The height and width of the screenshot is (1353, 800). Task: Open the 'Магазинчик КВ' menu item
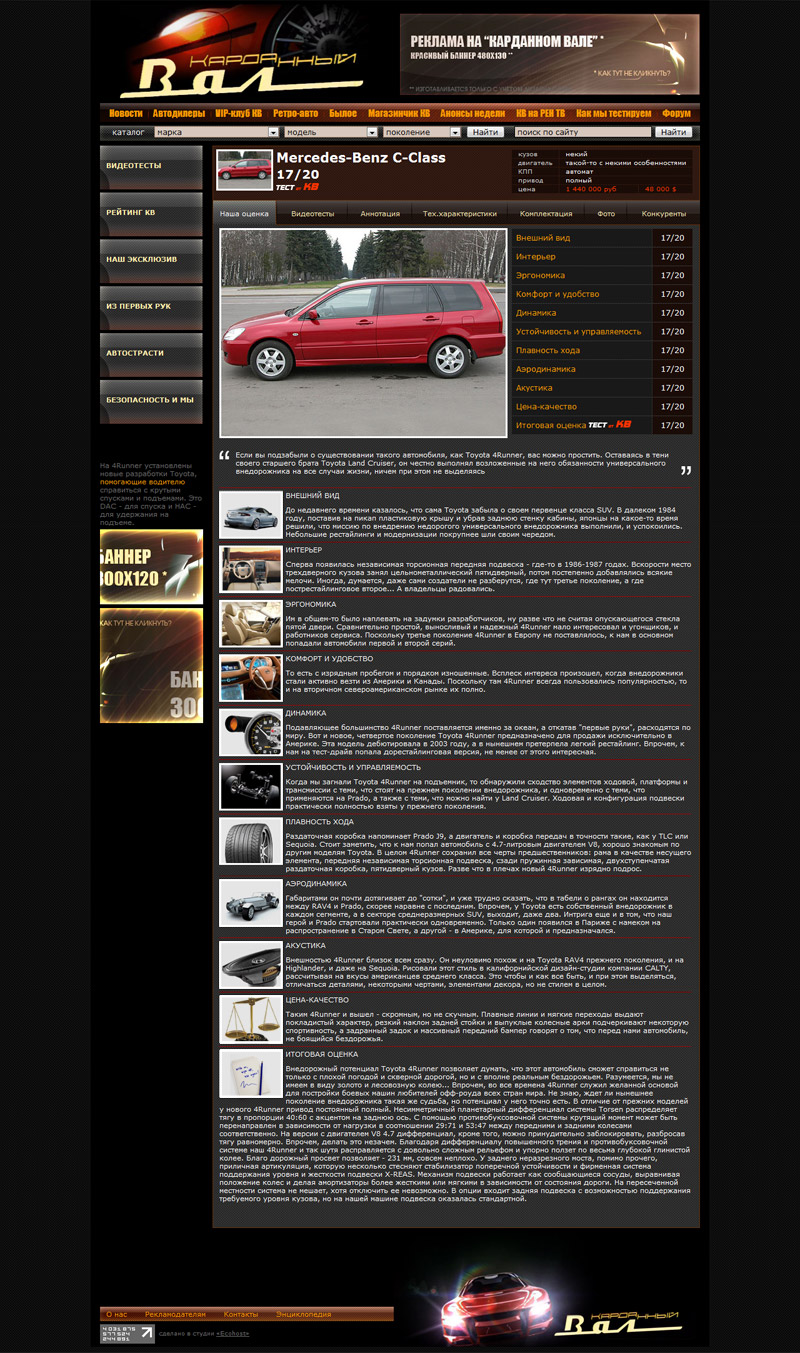(x=399, y=113)
